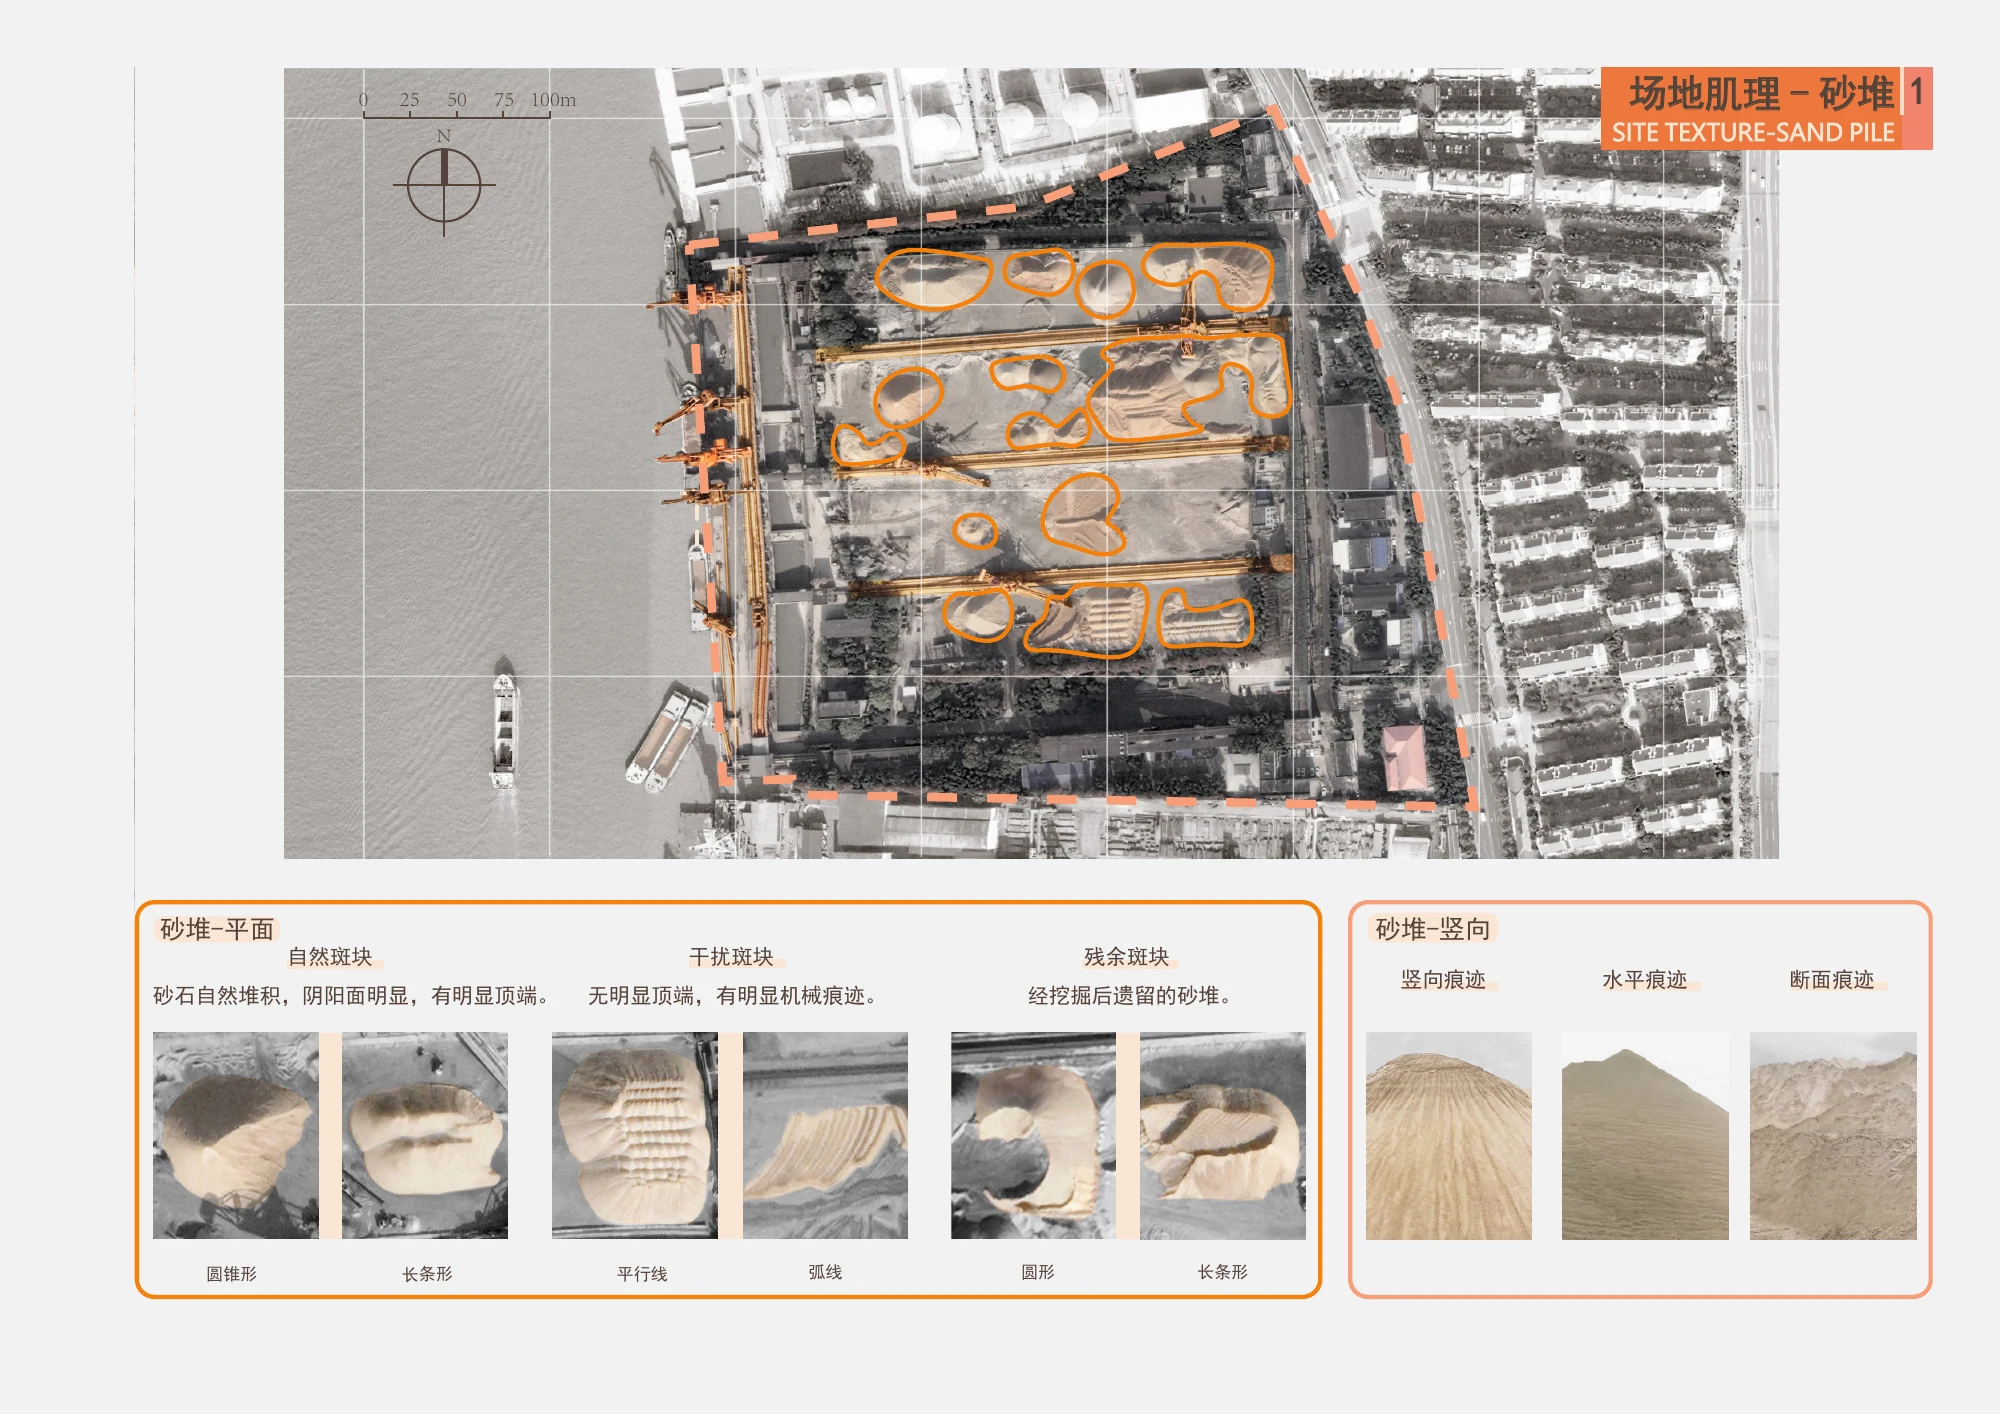Image resolution: width=2000 pixels, height=1415 pixels.
Task: Select text 砂石自然堆积，阴阳面明显，有明显顶端。
Action: pyautogui.click(x=351, y=996)
